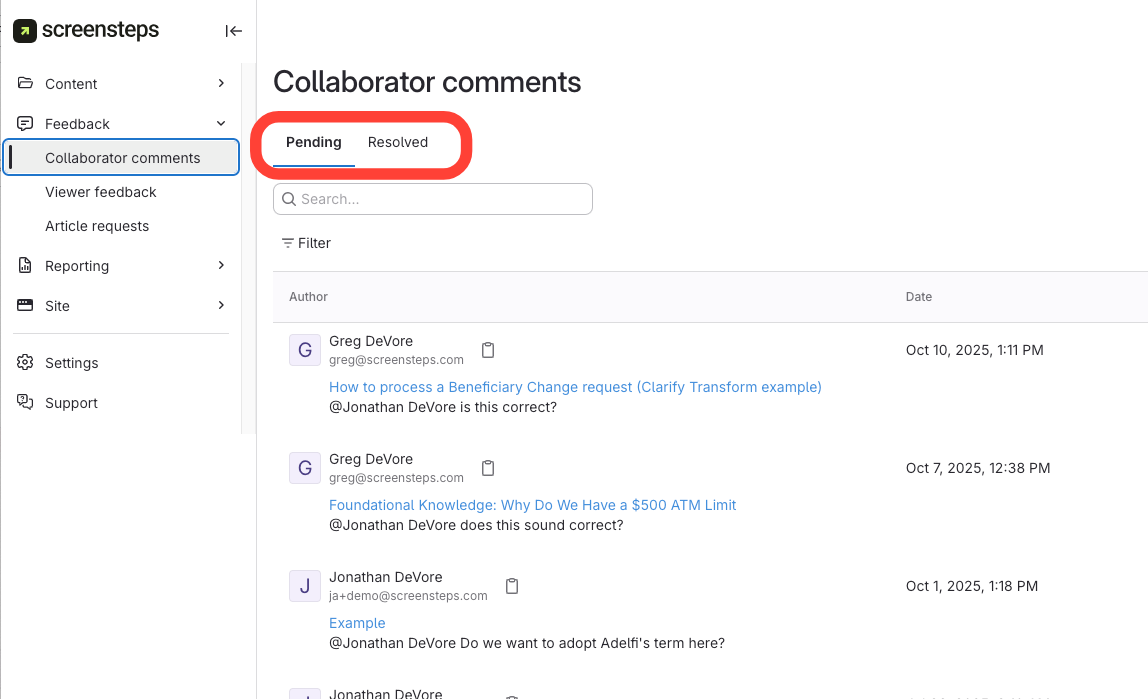Collapse the Feedback section chevron
This screenshot has height=699, width=1148.
221,124
